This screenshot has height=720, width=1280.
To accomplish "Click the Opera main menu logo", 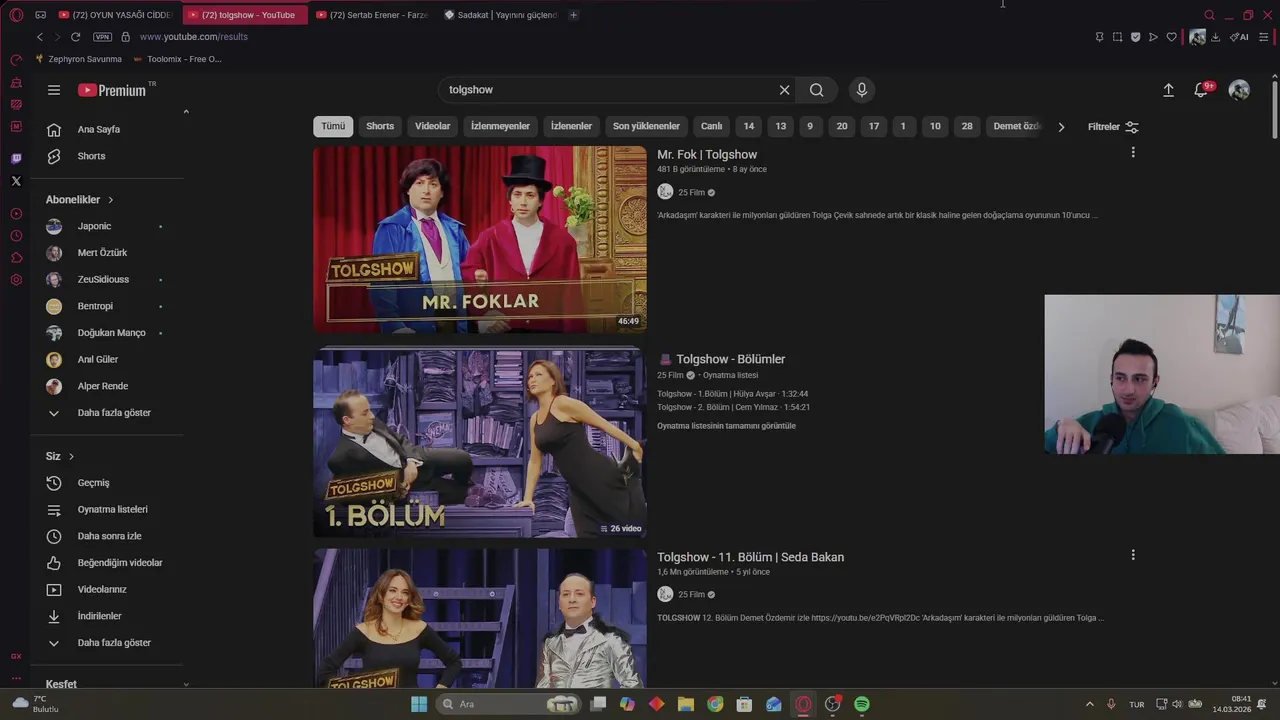I will (16, 15).
